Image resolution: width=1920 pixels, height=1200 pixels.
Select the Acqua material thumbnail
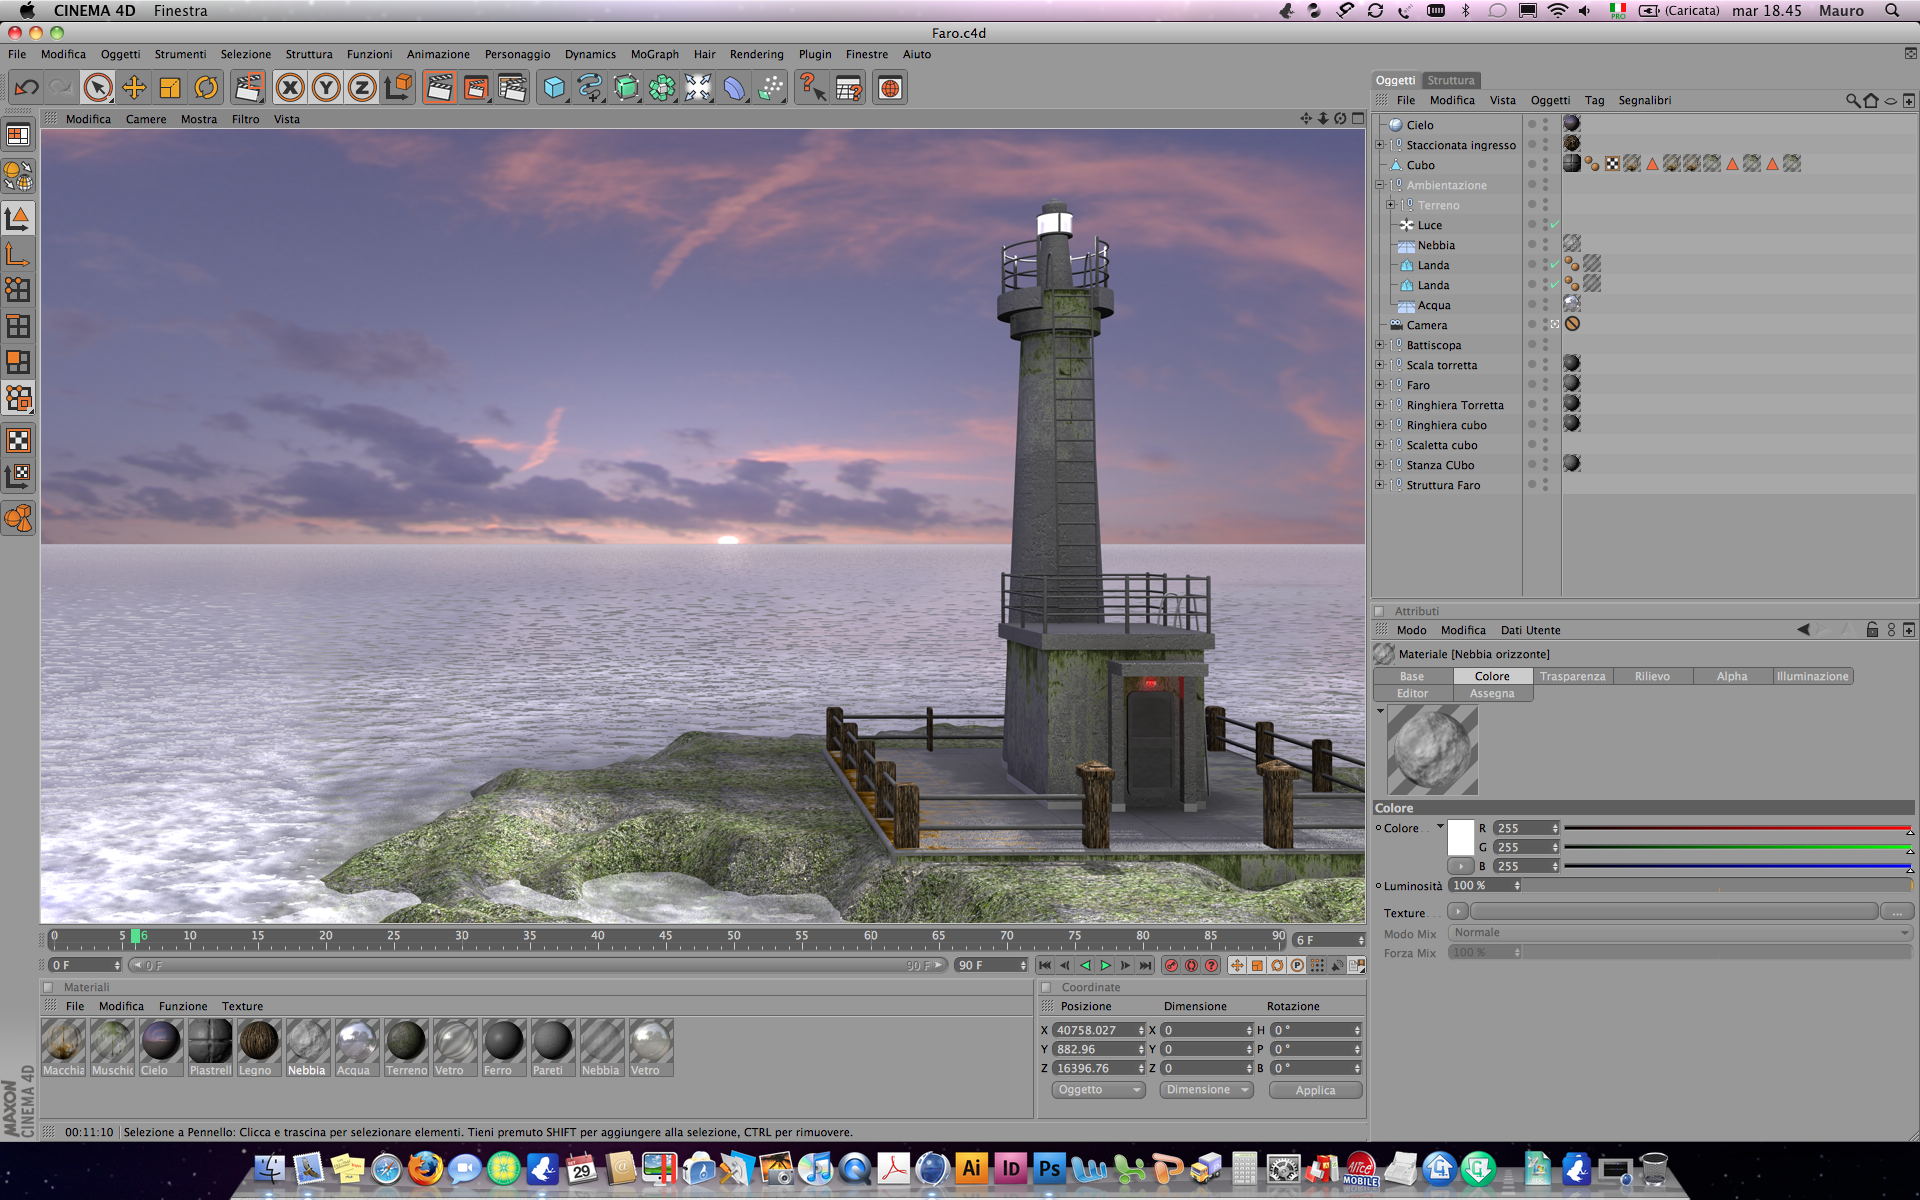coord(356,1042)
